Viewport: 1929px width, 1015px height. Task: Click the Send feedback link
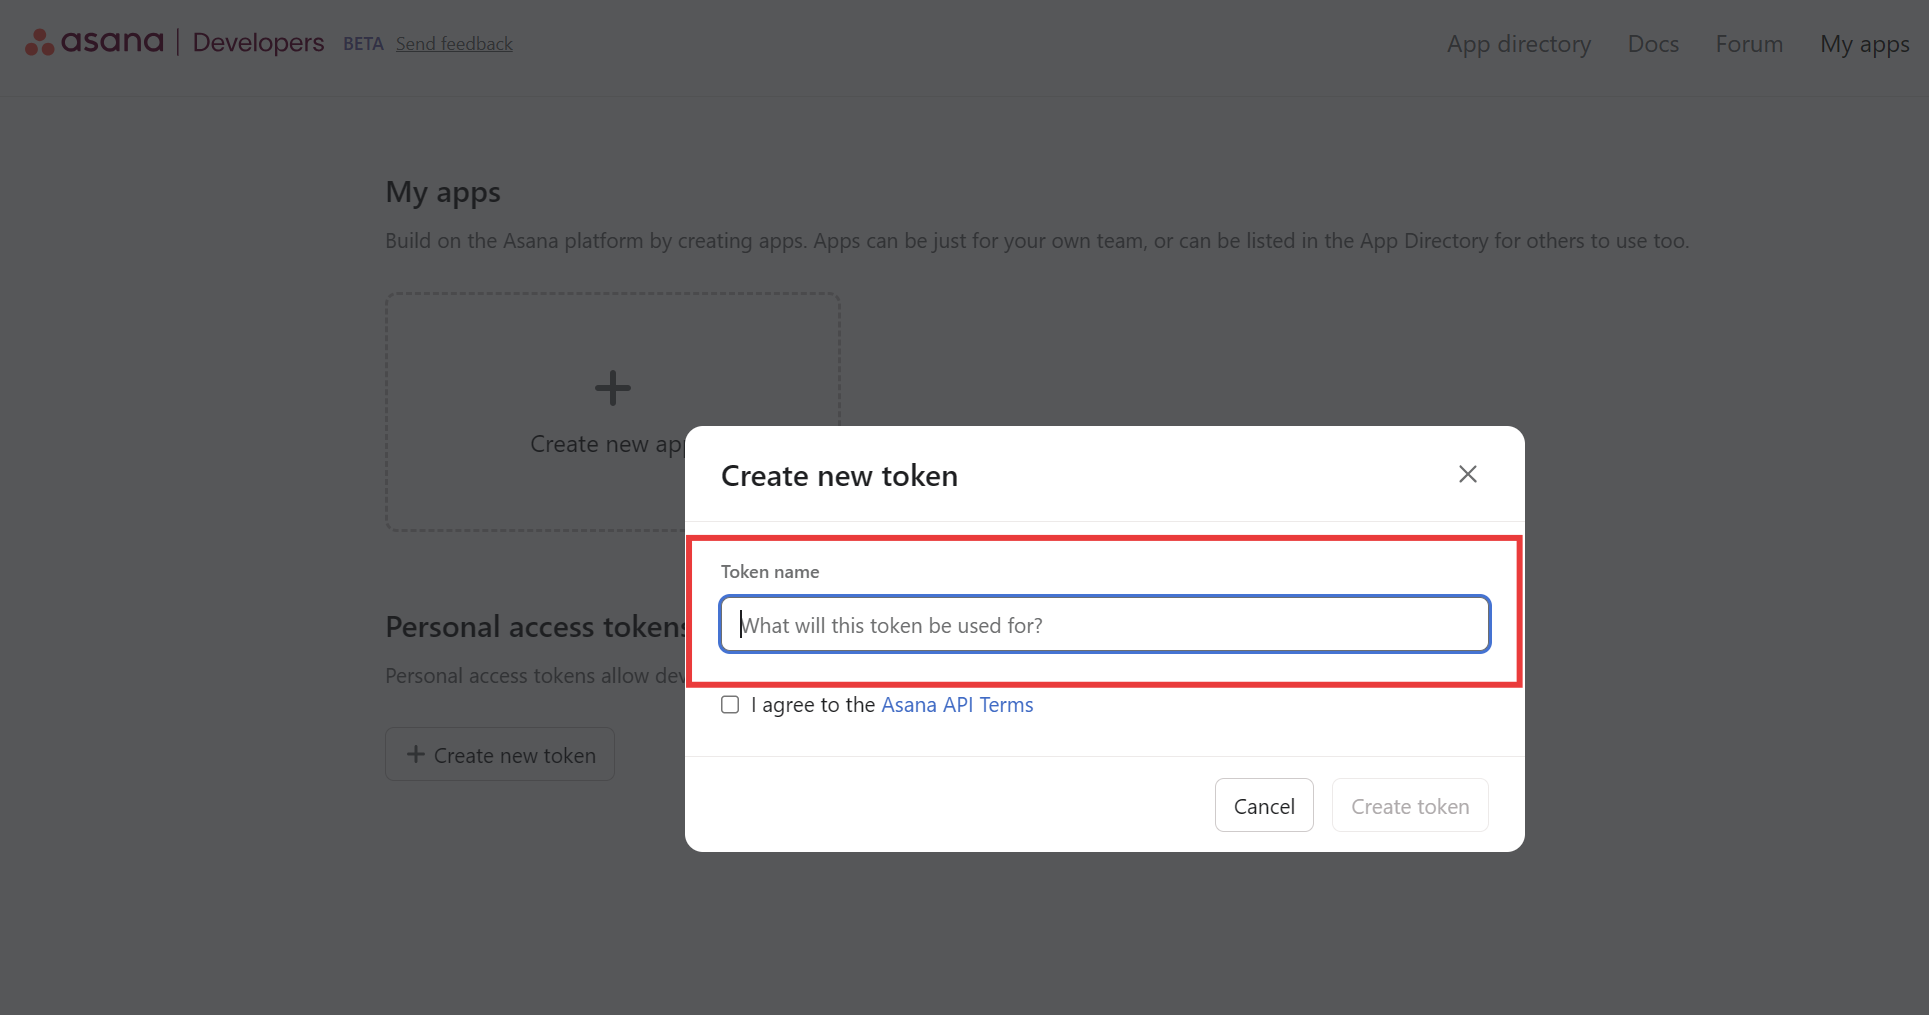click(x=454, y=44)
